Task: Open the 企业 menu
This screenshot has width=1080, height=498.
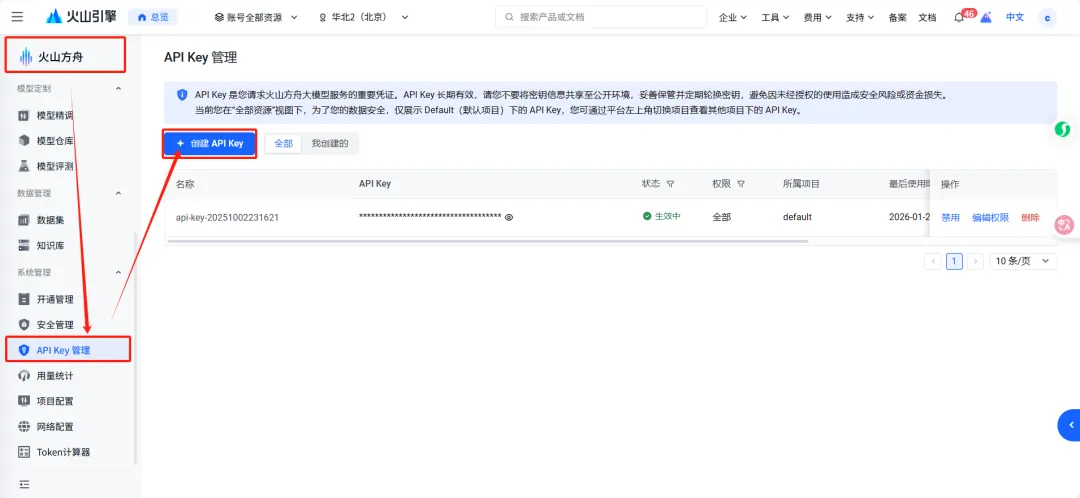Action: (733, 17)
